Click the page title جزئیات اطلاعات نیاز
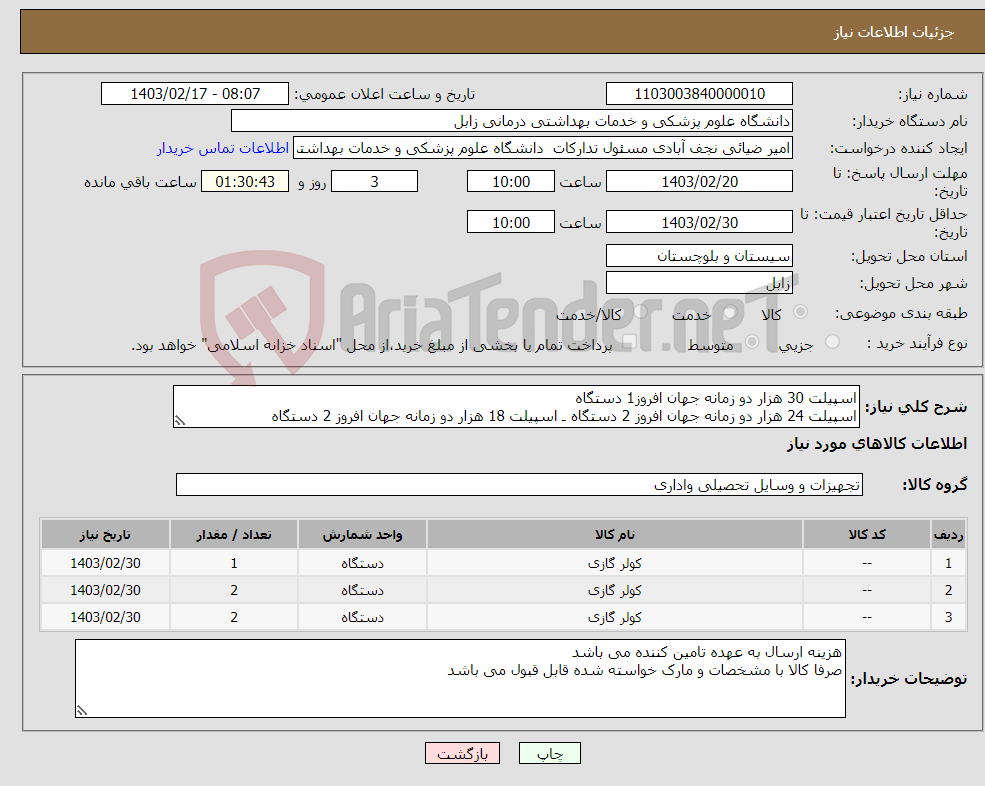Viewport: 985px width, 786px height. pos(894,32)
